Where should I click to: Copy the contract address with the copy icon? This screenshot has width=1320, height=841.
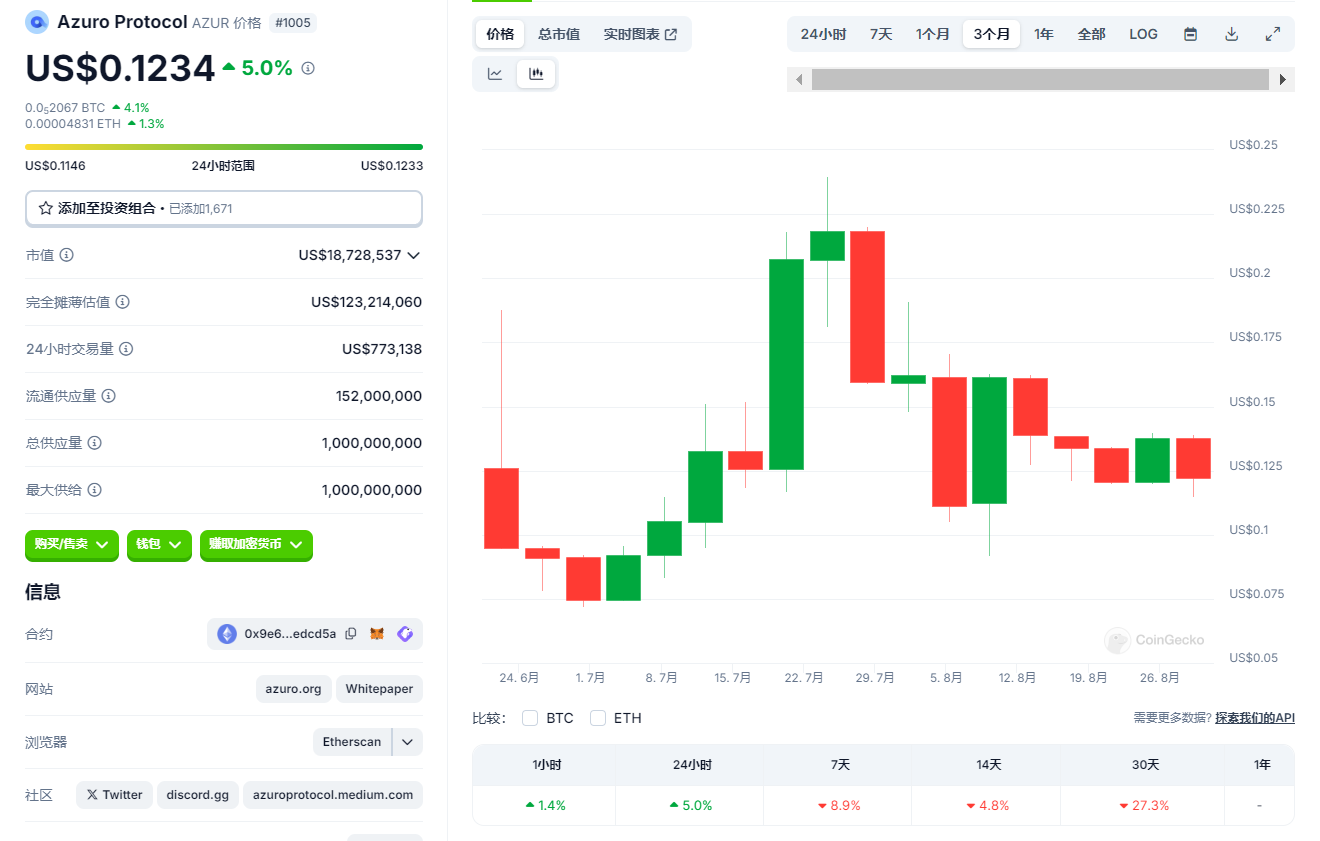coord(351,633)
